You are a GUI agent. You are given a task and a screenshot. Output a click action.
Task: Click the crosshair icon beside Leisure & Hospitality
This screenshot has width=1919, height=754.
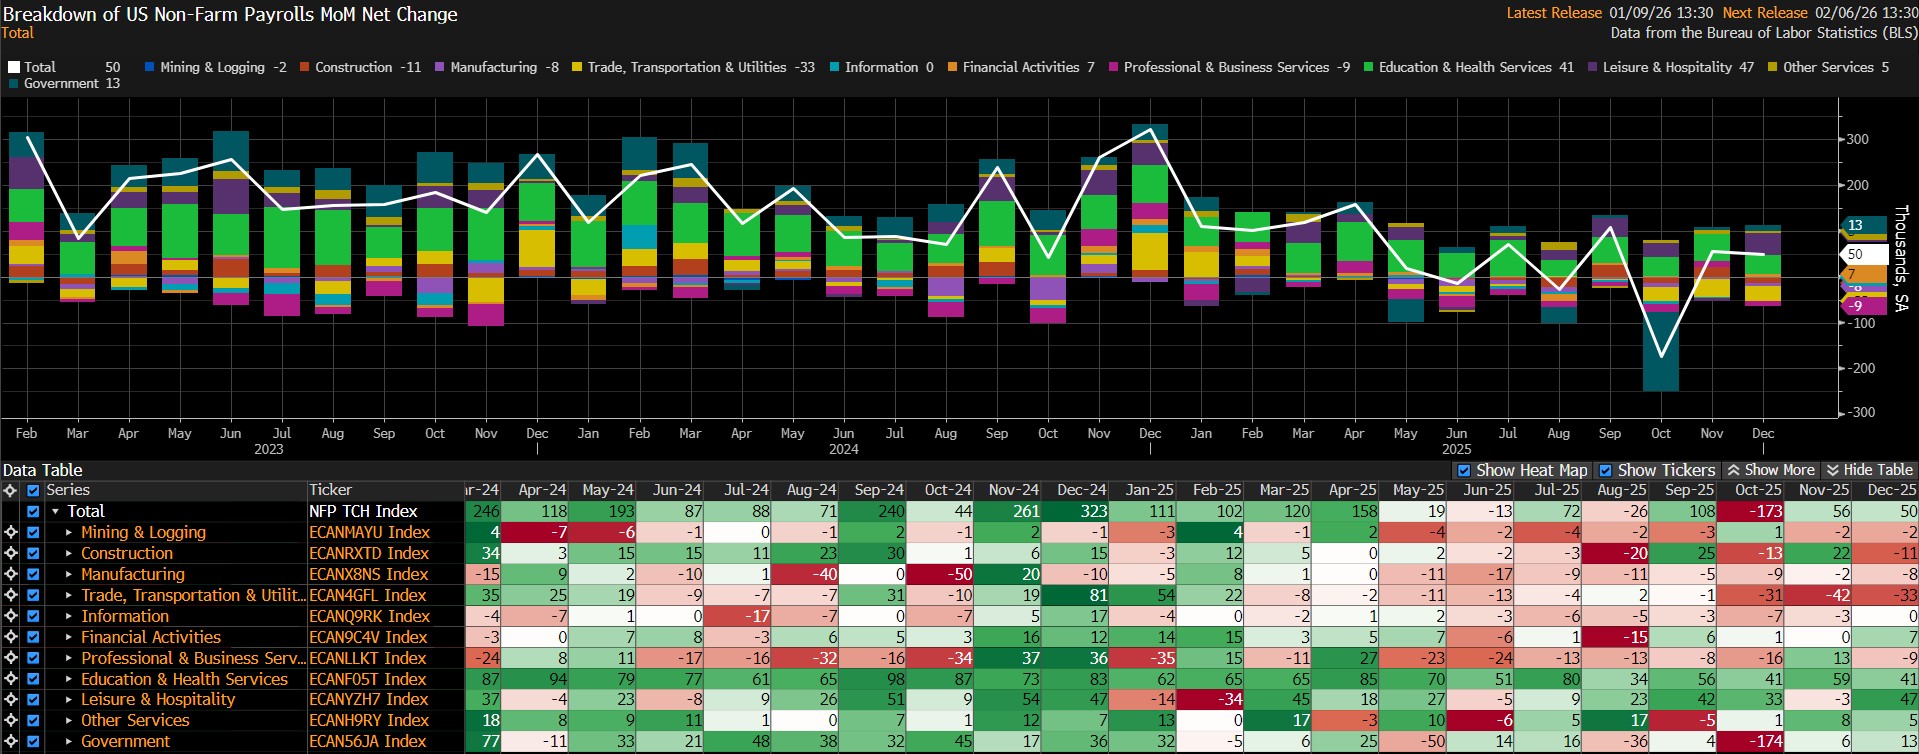10,699
